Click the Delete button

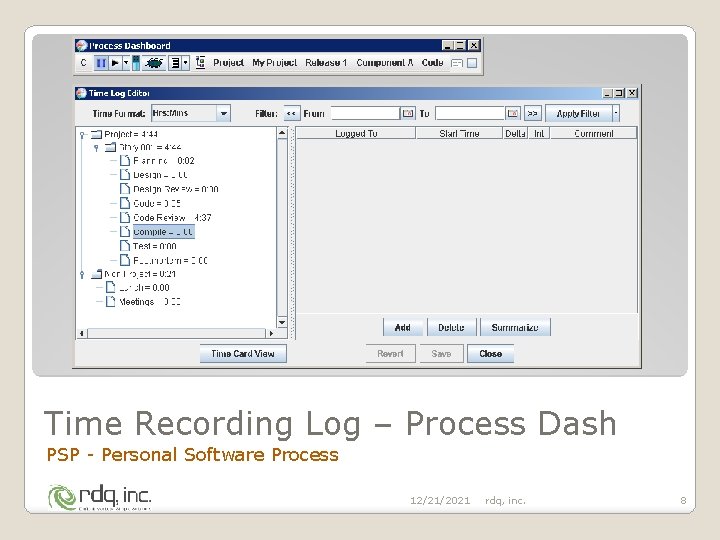[x=451, y=327]
